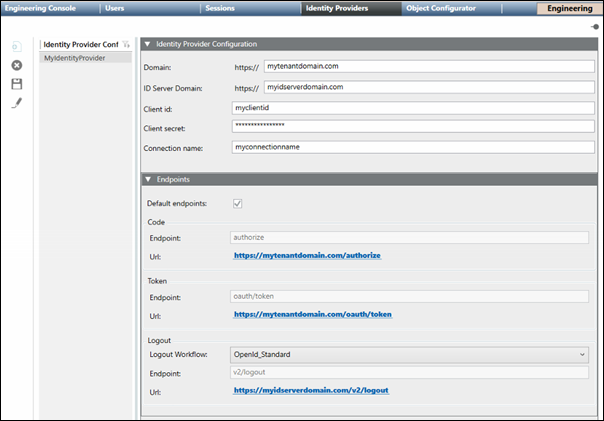The height and width of the screenshot is (421, 604).
Task: Switch to the Sessions tab
Action: coord(220,8)
